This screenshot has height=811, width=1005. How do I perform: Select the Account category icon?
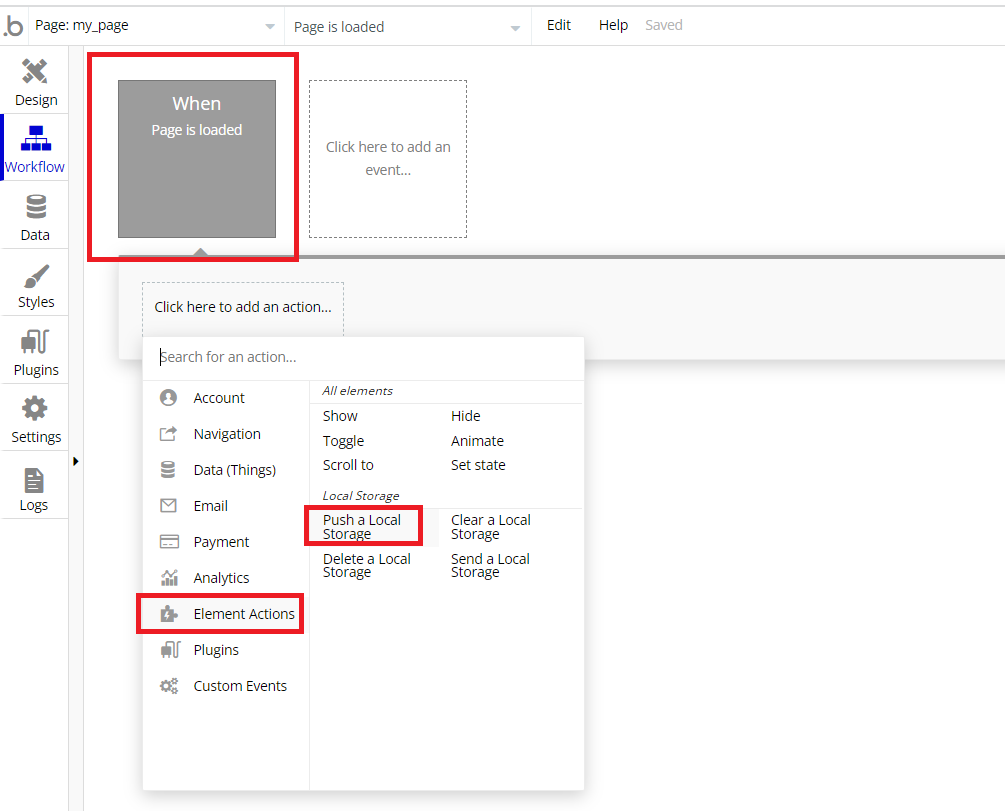(169, 397)
